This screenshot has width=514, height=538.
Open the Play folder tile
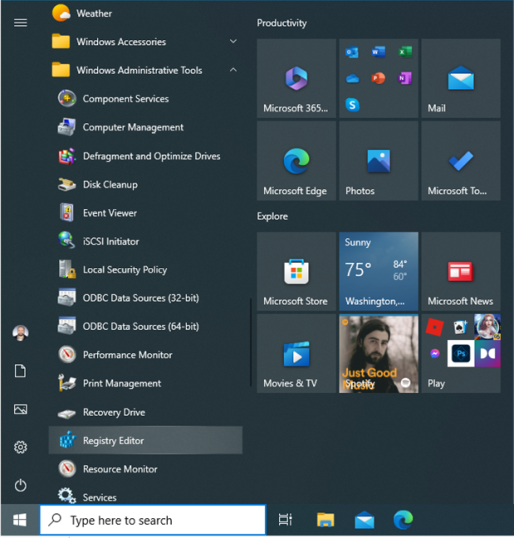pos(461,354)
